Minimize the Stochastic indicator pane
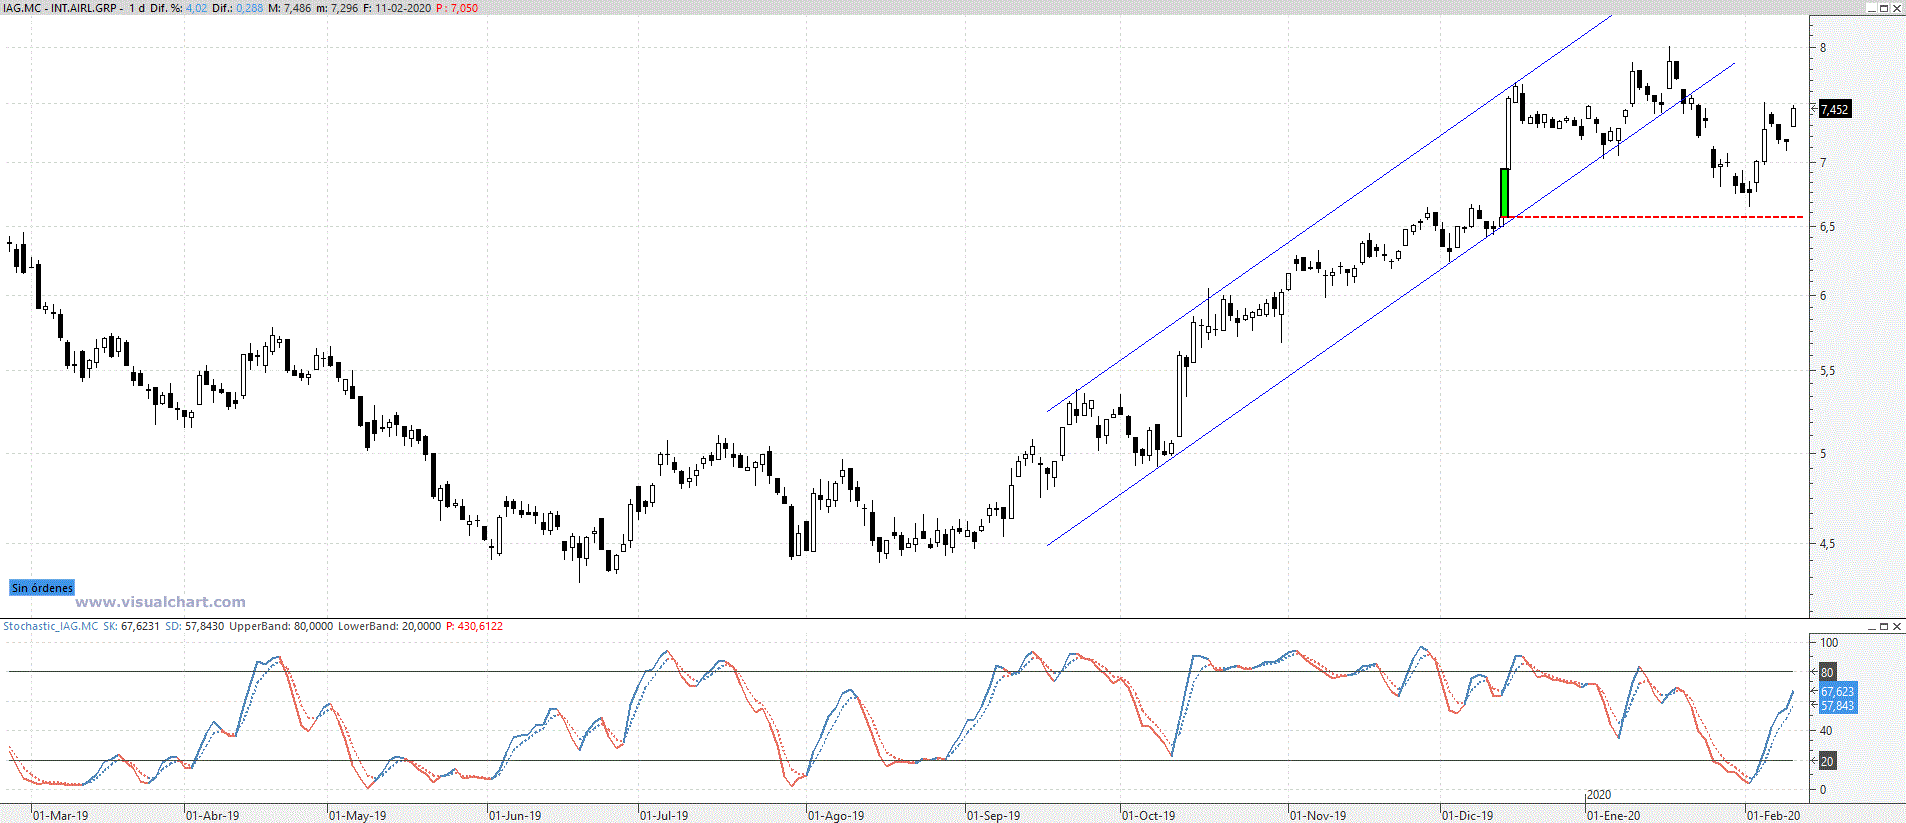This screenshot has width=1906, height=823. [x=1870, y=627]
